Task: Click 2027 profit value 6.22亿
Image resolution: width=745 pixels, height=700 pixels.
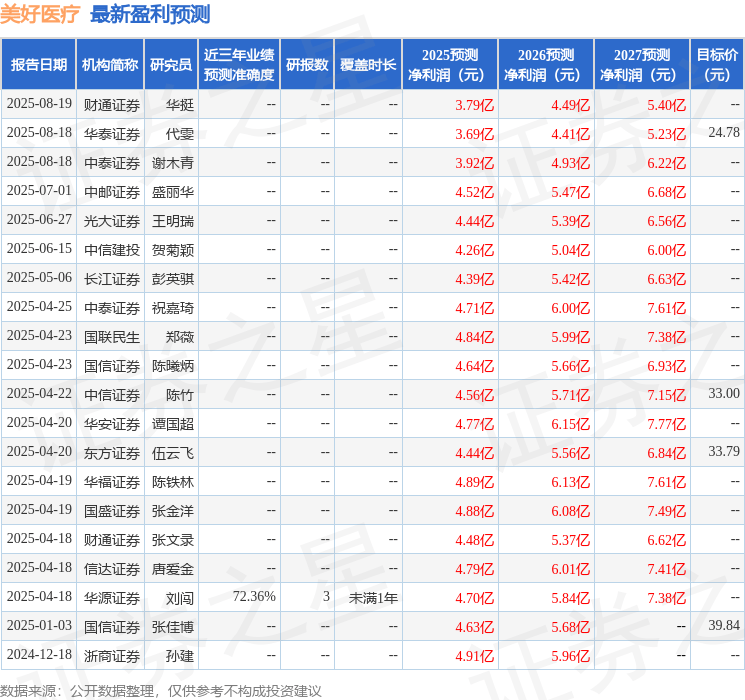Action: (666, 163)
